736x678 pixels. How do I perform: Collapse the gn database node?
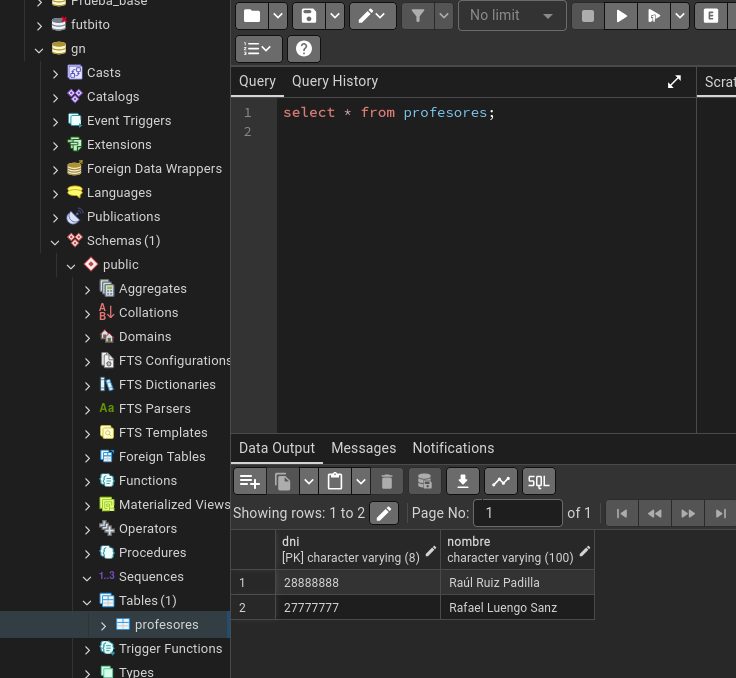pyautogui.click(x=39, y=50)
